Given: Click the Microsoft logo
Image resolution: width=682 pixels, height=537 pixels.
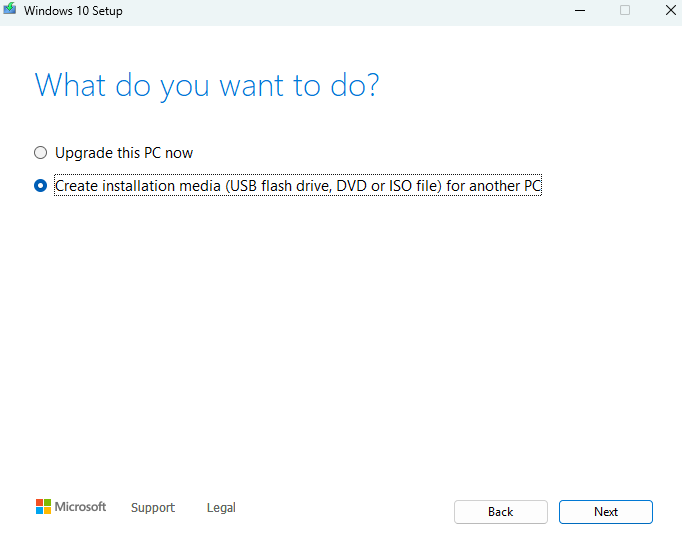Looking at the screenshot, I should (71, 507).
